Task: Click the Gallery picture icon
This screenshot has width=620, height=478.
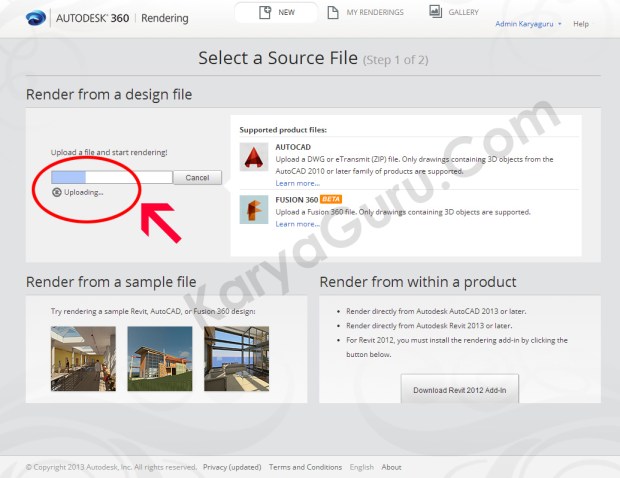Action: [x=435, y=11]
